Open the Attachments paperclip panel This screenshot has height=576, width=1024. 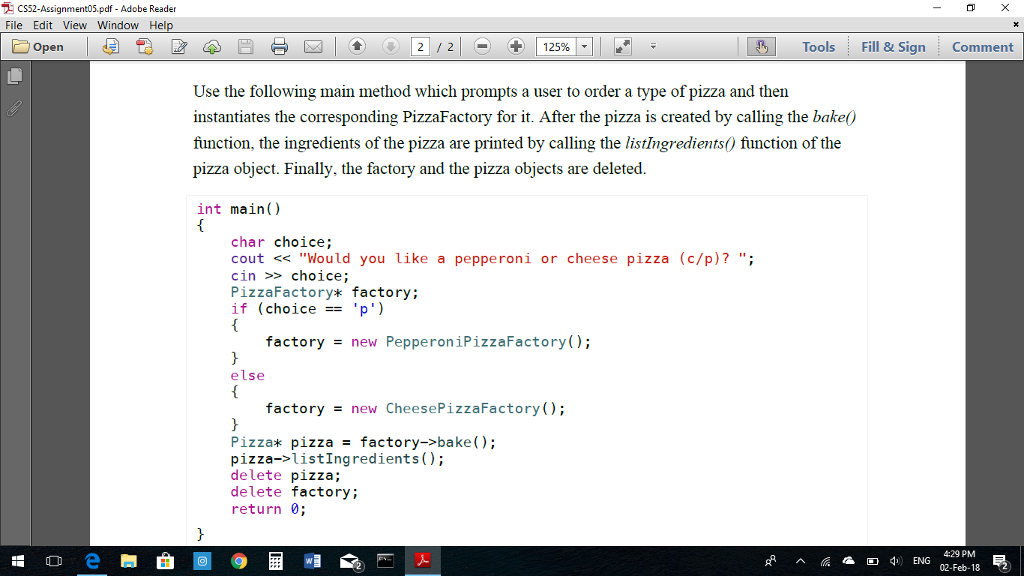pos(14,109)
